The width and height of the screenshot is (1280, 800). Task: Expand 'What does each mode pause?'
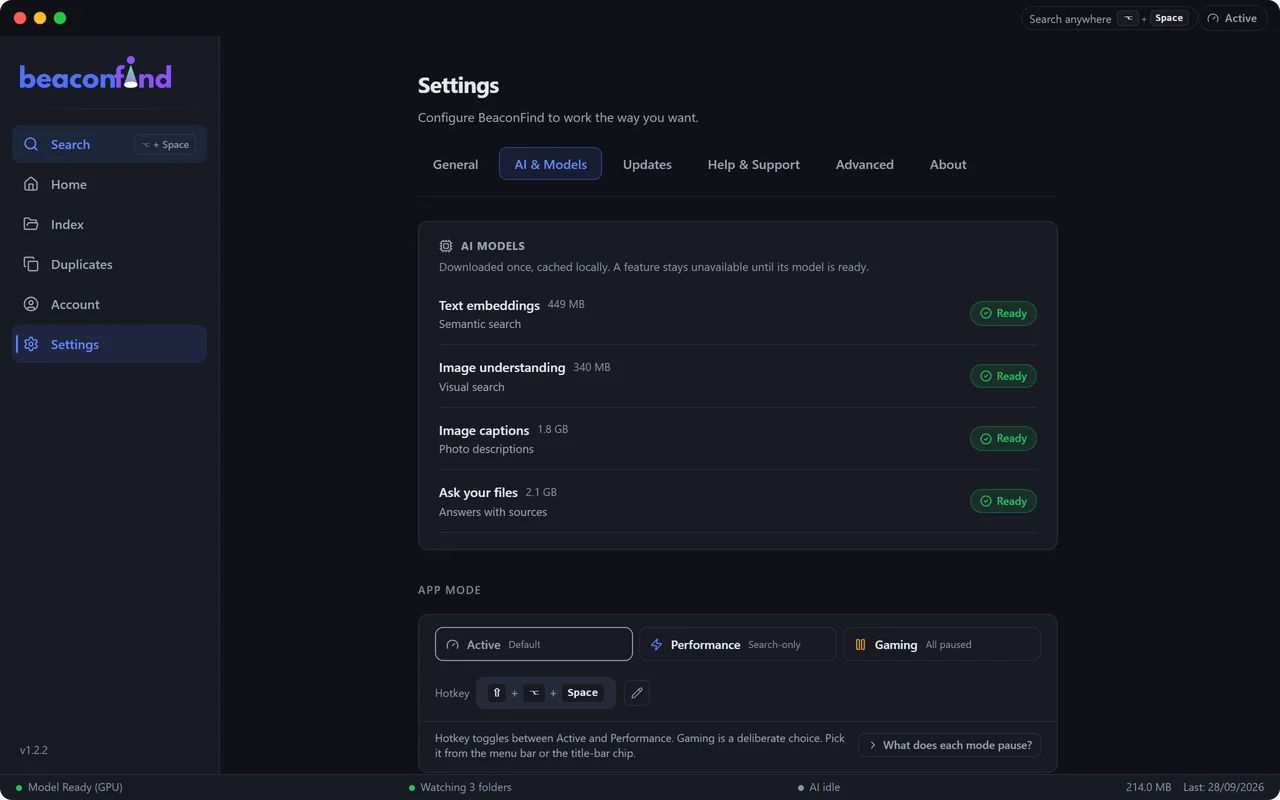click(x=950, y=745)
